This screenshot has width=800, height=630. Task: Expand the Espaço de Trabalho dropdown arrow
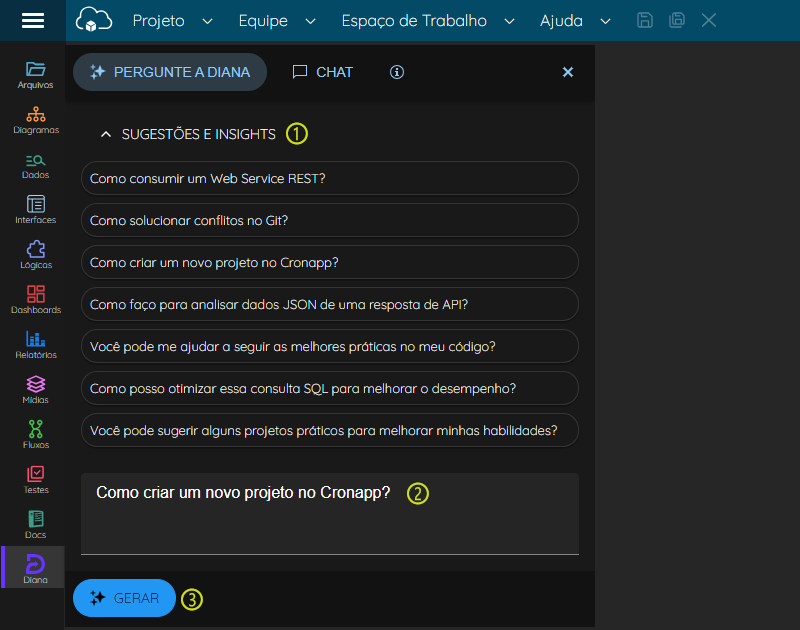[509, 21]
